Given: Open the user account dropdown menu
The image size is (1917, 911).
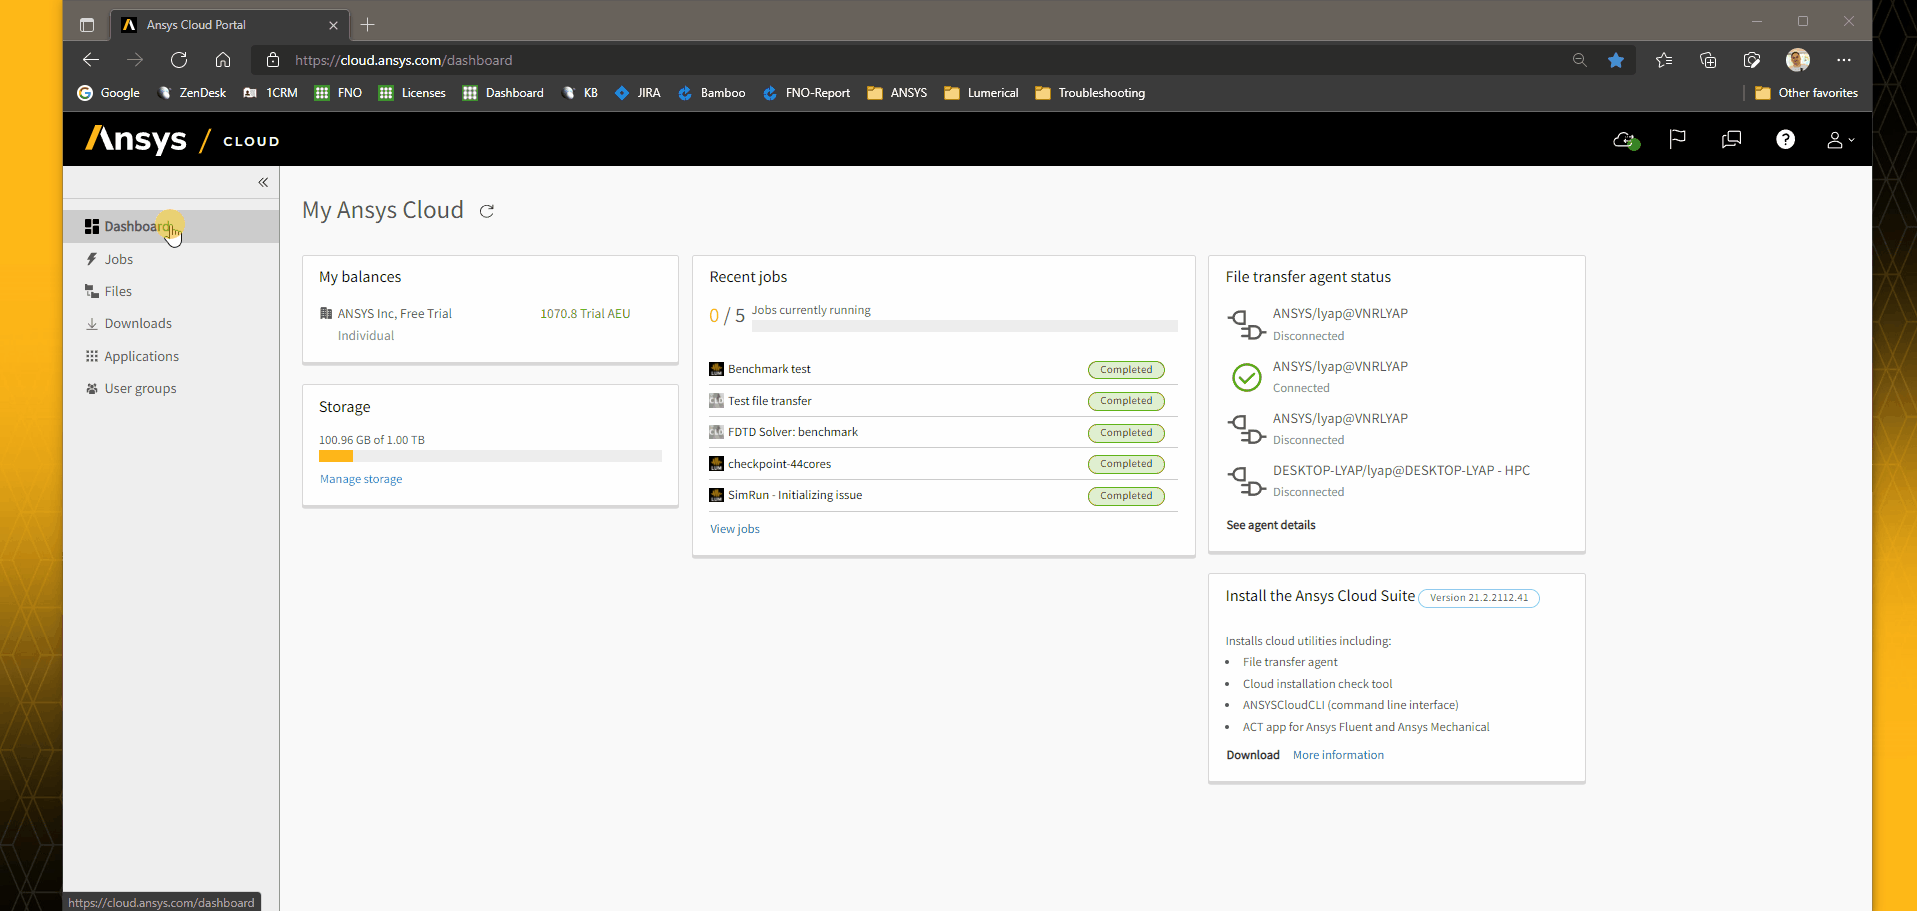Looking at the screenshot, I should [x=1839, y=141].
